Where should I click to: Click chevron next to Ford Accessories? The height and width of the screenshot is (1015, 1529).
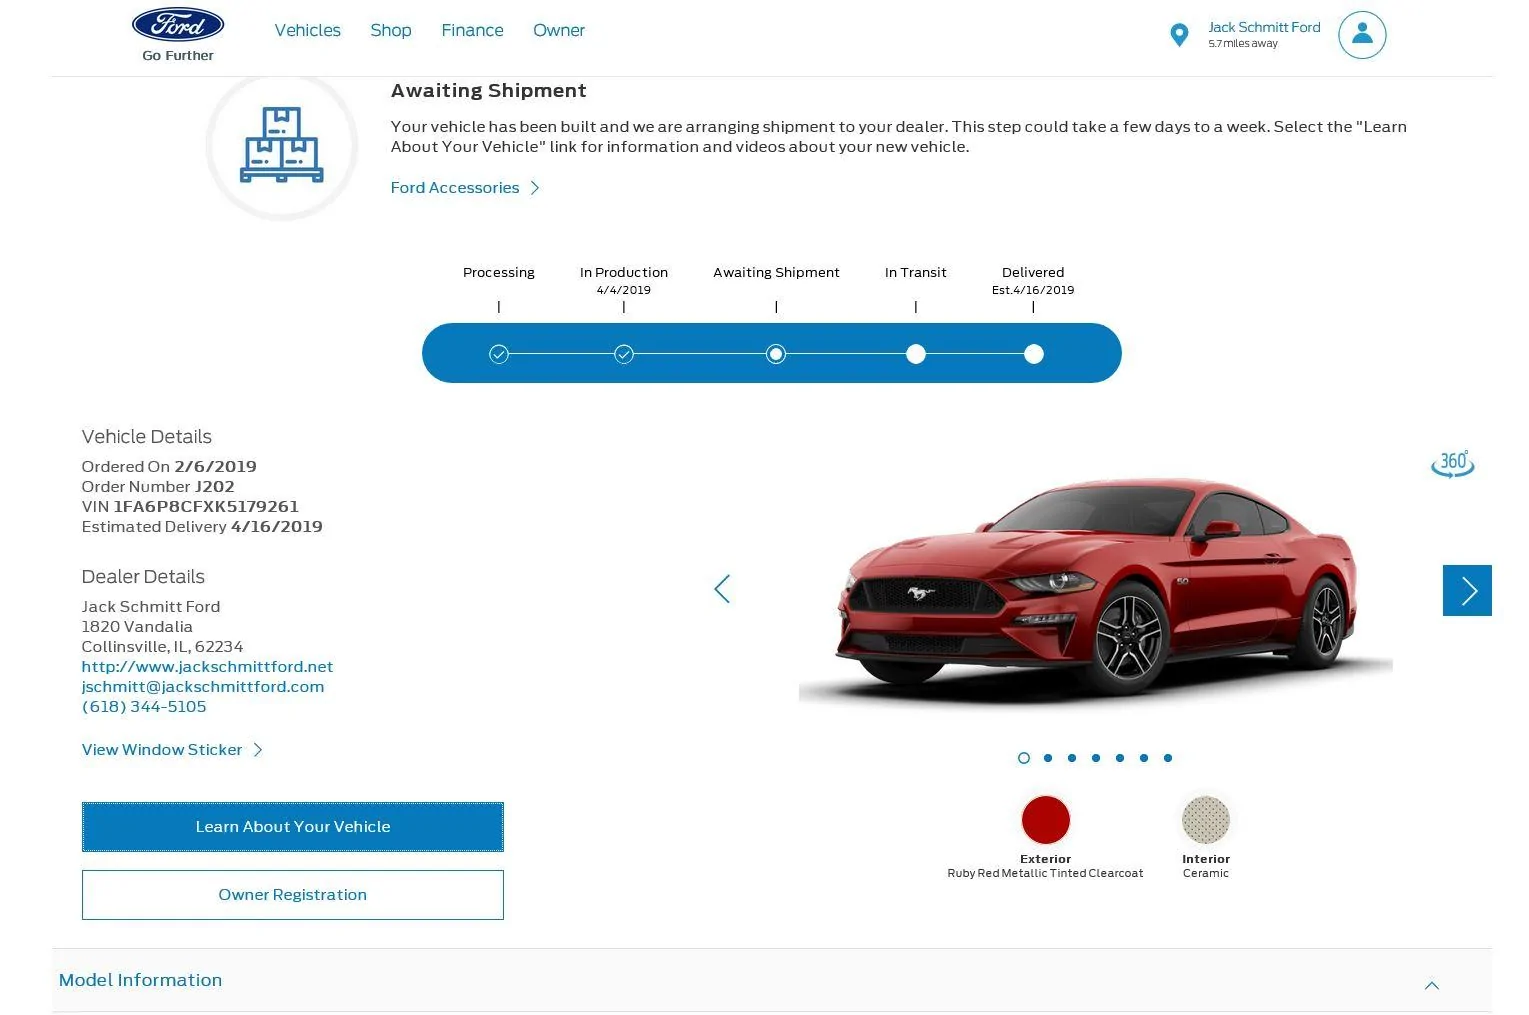[535, 188]
